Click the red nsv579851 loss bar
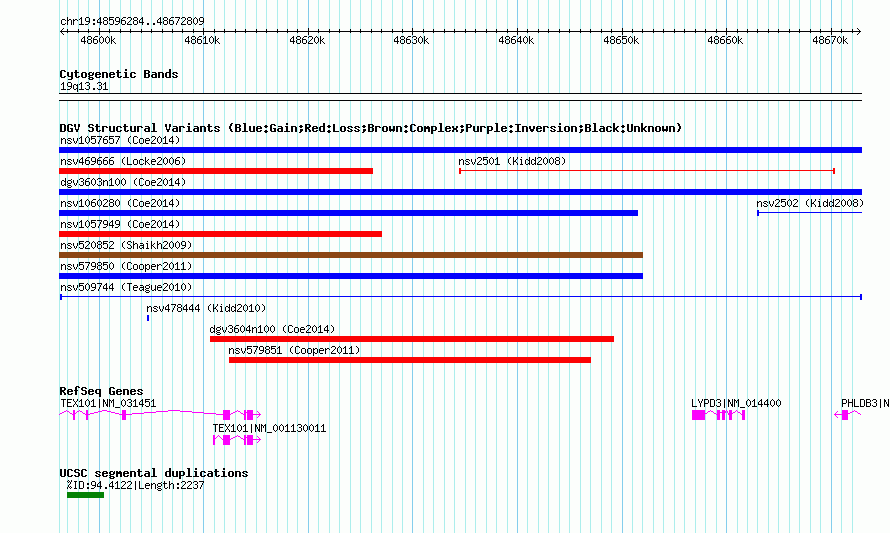The height and width of the screenshot is (533, 890). pos(410,360)
